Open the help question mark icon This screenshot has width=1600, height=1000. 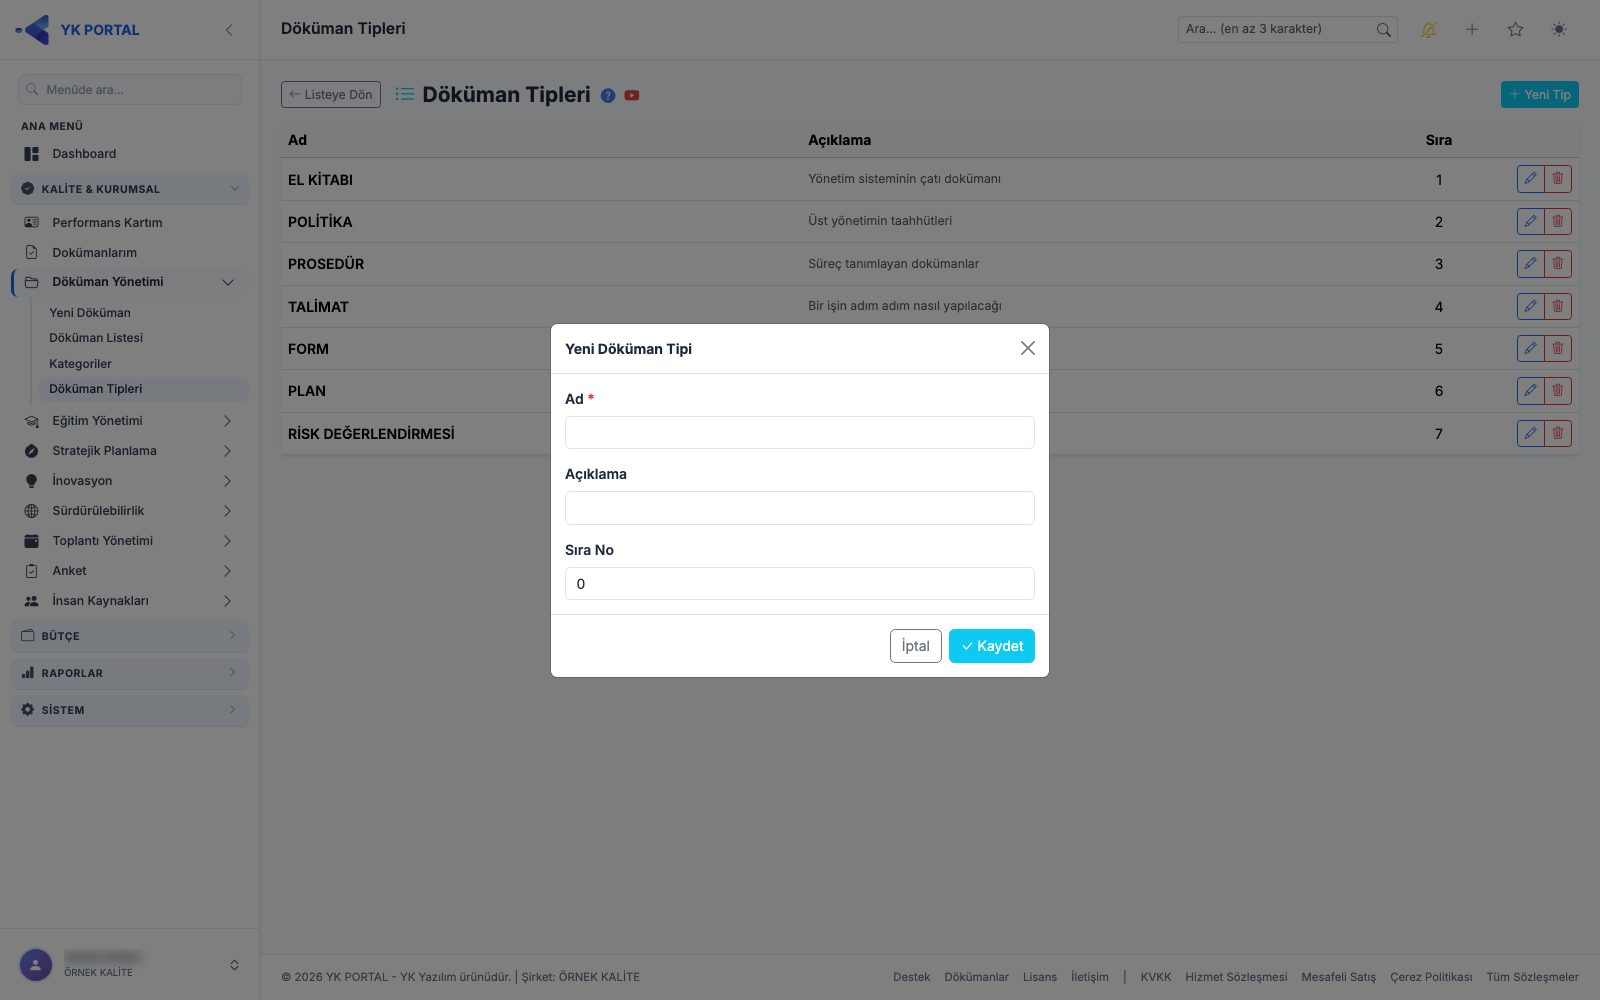point(608,96)
